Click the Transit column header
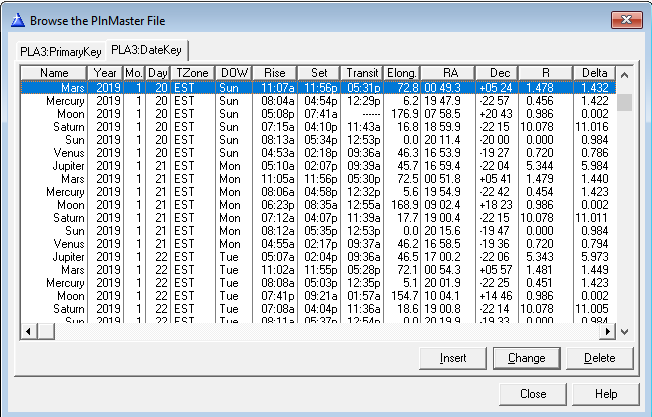Screen dimensions: 652x417 pyautogui.click(x=362, y=73)
